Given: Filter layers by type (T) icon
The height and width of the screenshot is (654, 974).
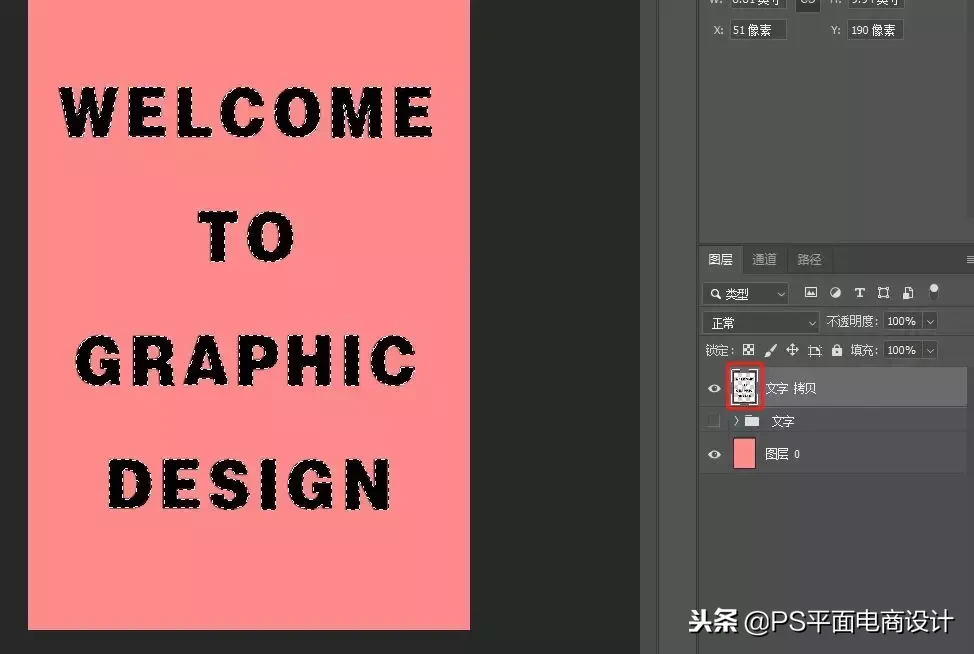Looking at the screenshot, I should pyautogui.click(x=860, y=293).
